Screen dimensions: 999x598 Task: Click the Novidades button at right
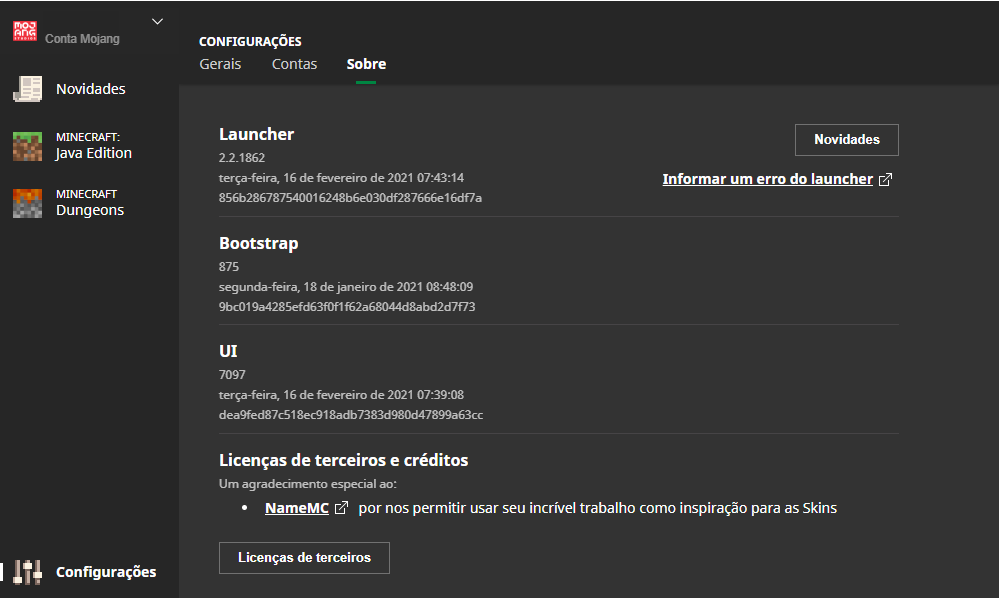[x=847, y=139]
